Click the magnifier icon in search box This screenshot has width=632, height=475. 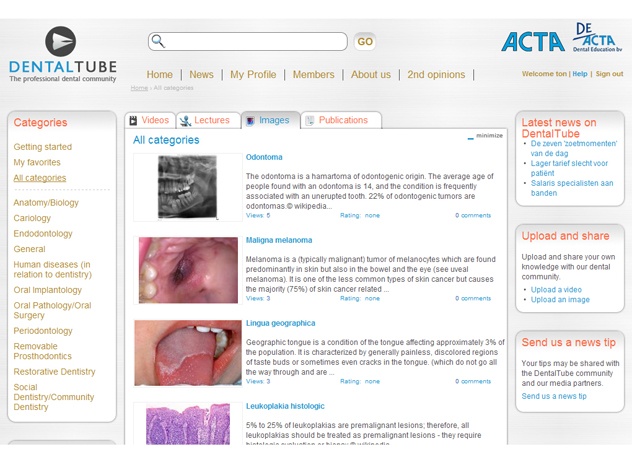click(158, 41)
